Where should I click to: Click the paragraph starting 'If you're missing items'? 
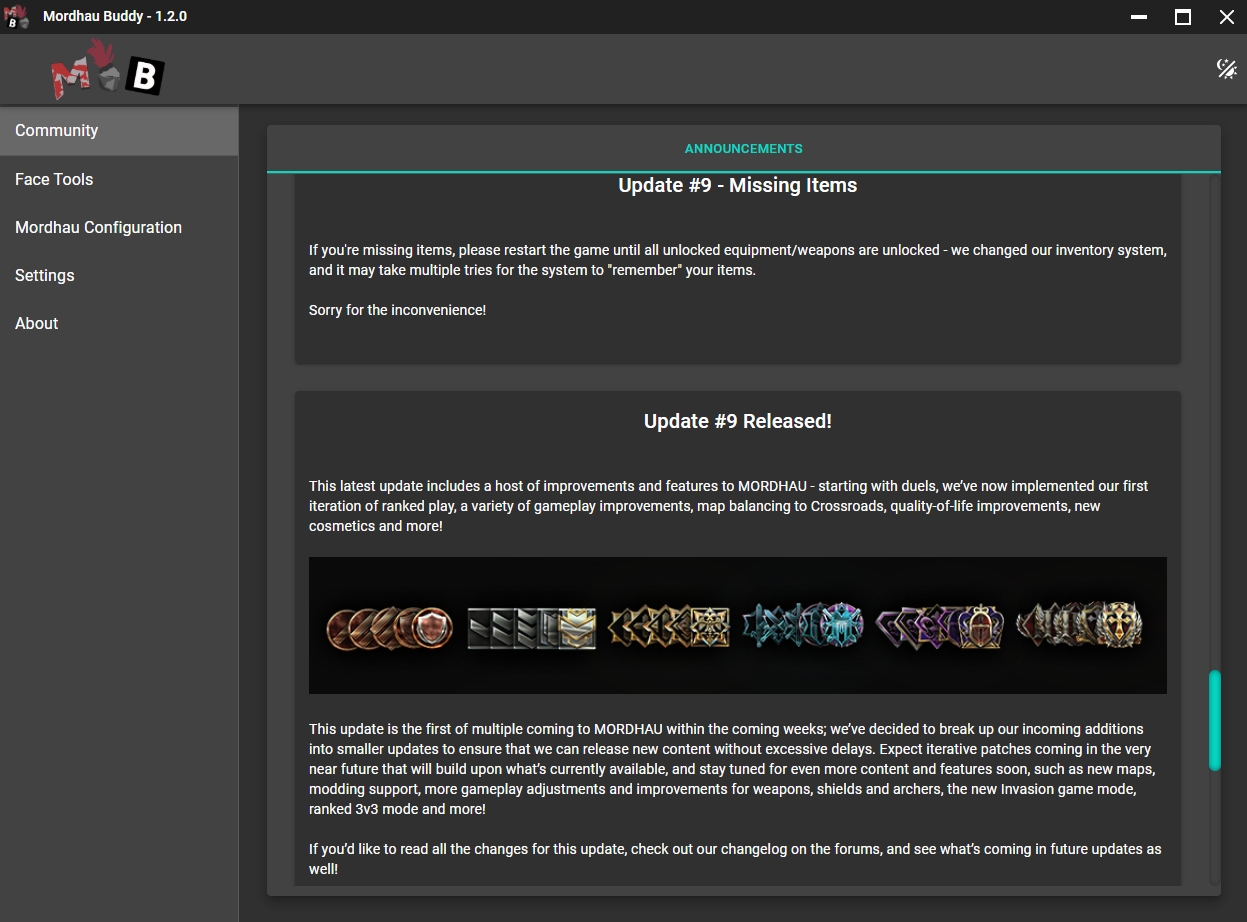click(738, 260)
